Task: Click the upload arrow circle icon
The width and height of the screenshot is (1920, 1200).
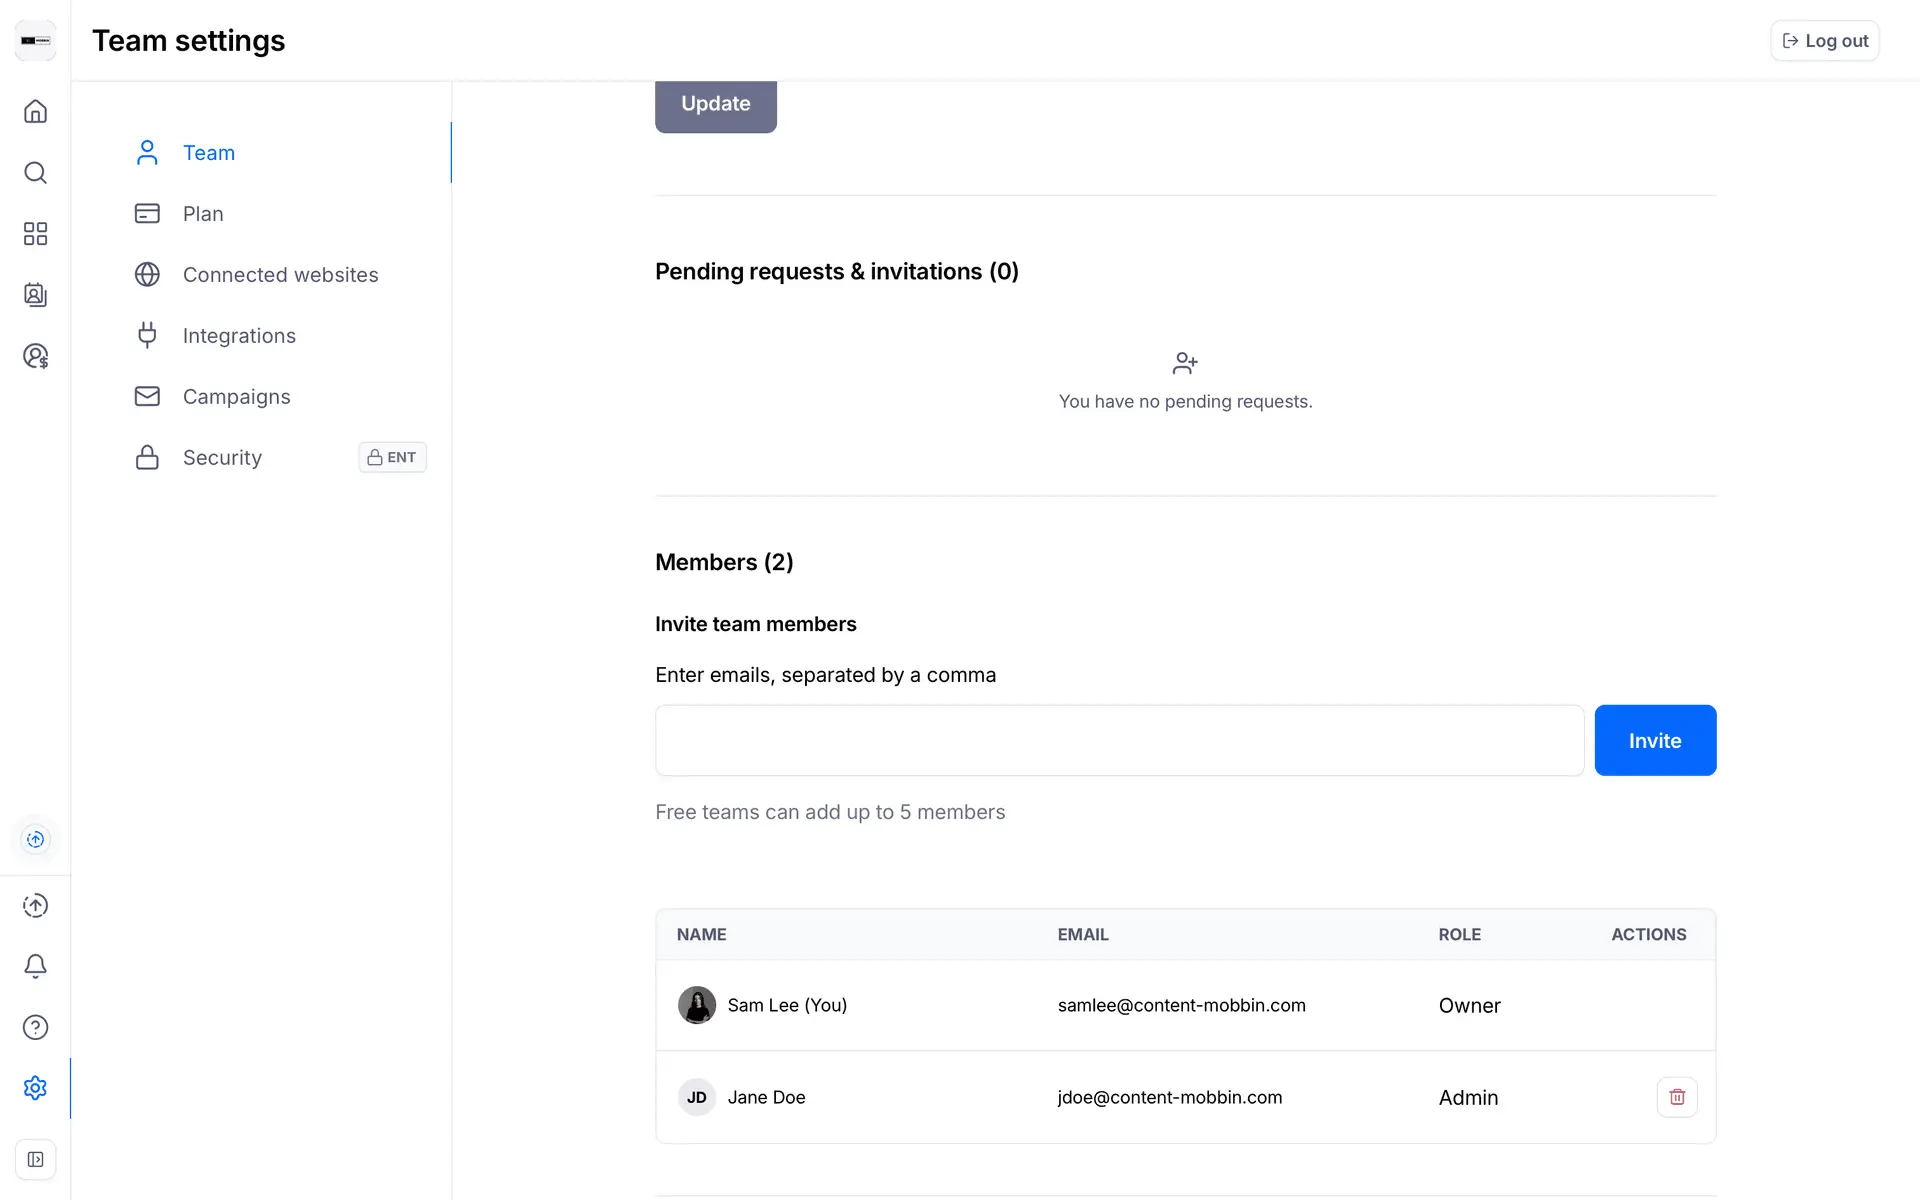Action: pos(35,905)
